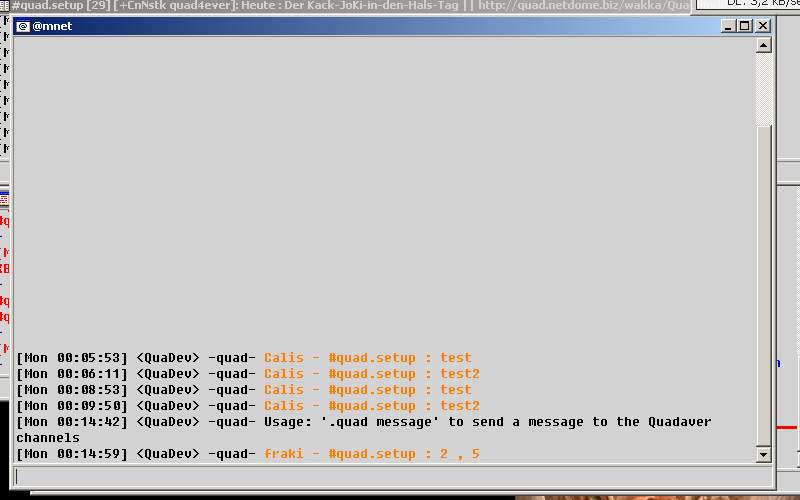Click the Calis test2 message at 00:06:11

(370, 374)
